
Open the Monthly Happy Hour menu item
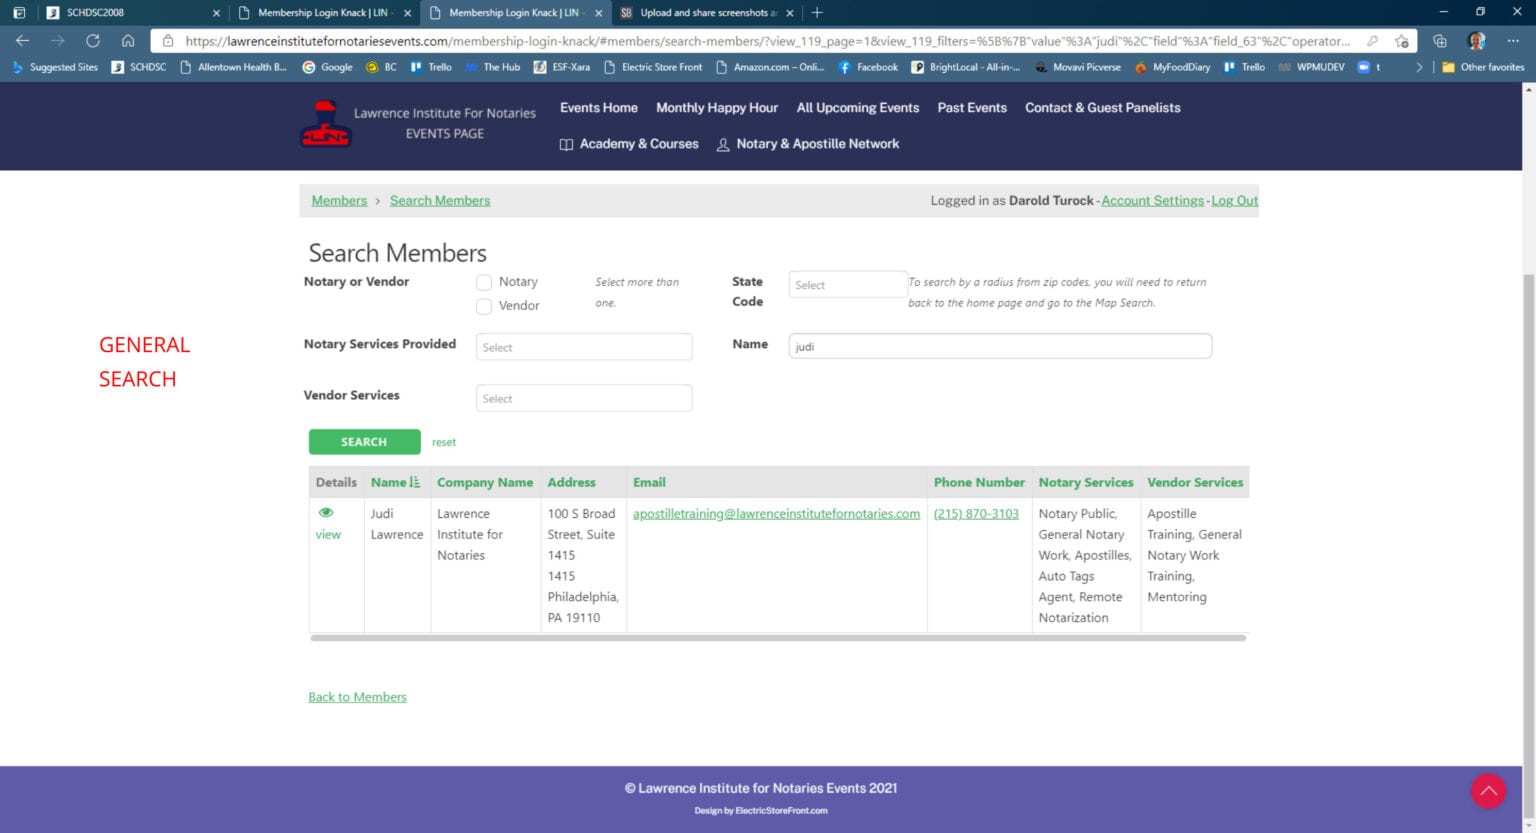point(716,108)
